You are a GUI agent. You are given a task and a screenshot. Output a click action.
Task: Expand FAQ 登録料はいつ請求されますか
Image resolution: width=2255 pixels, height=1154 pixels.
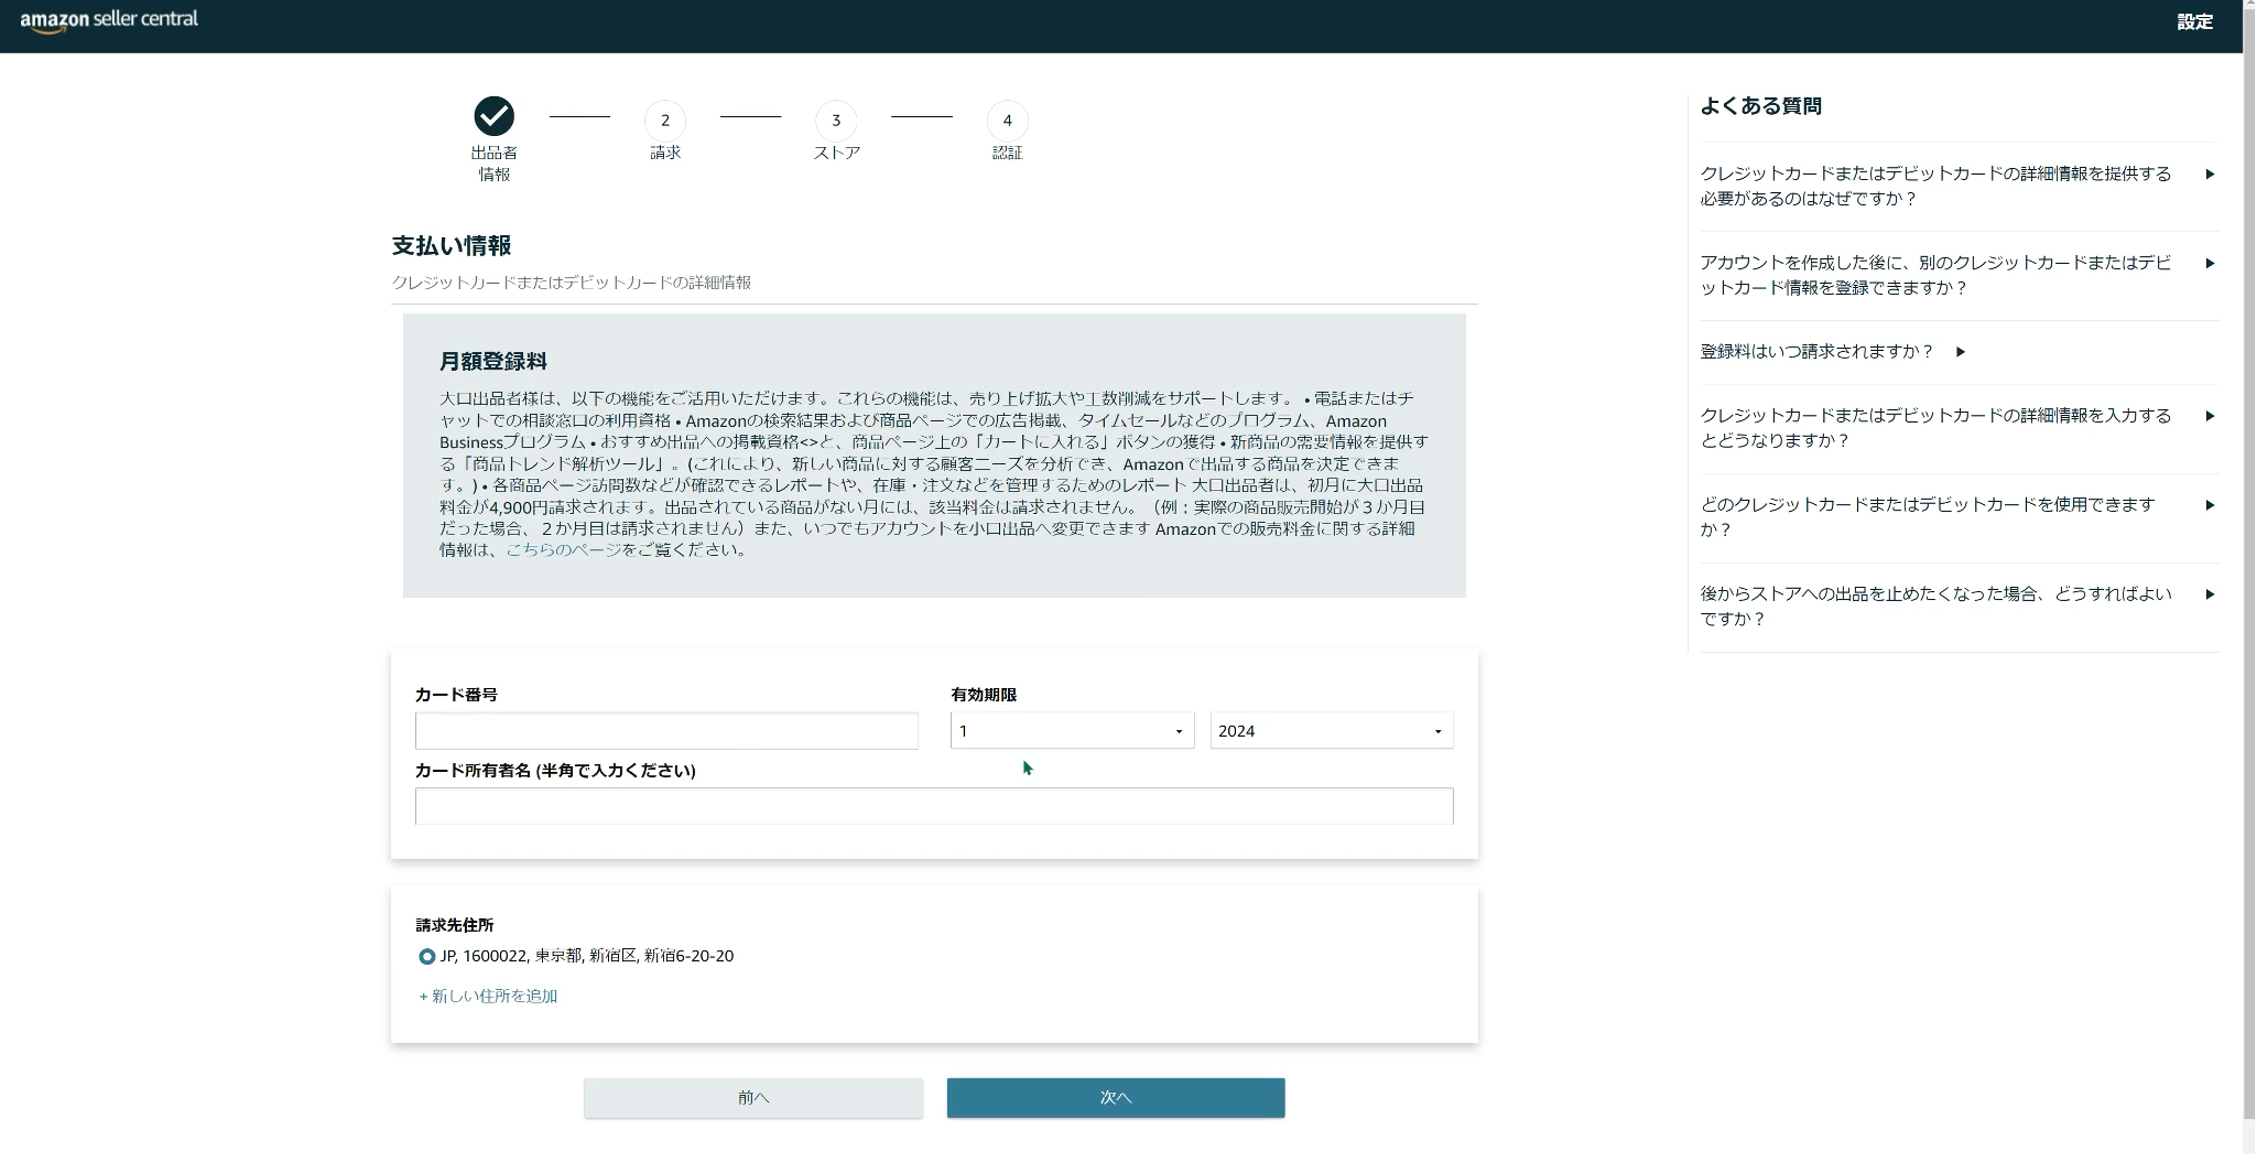tap(1833, 352)
